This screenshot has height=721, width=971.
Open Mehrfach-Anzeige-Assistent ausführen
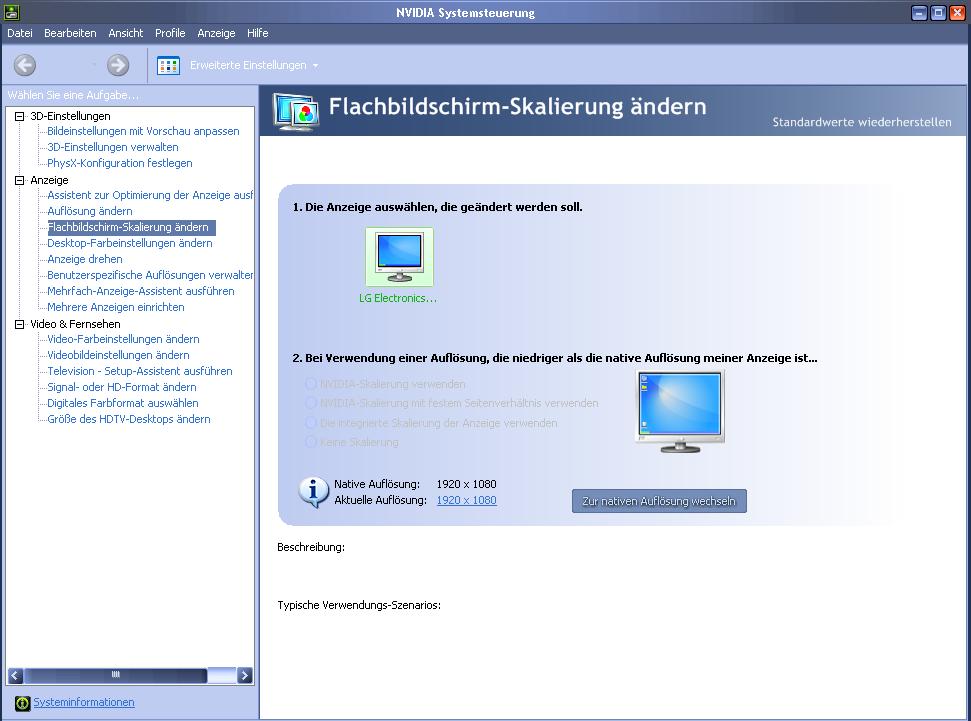click(141, 292)
